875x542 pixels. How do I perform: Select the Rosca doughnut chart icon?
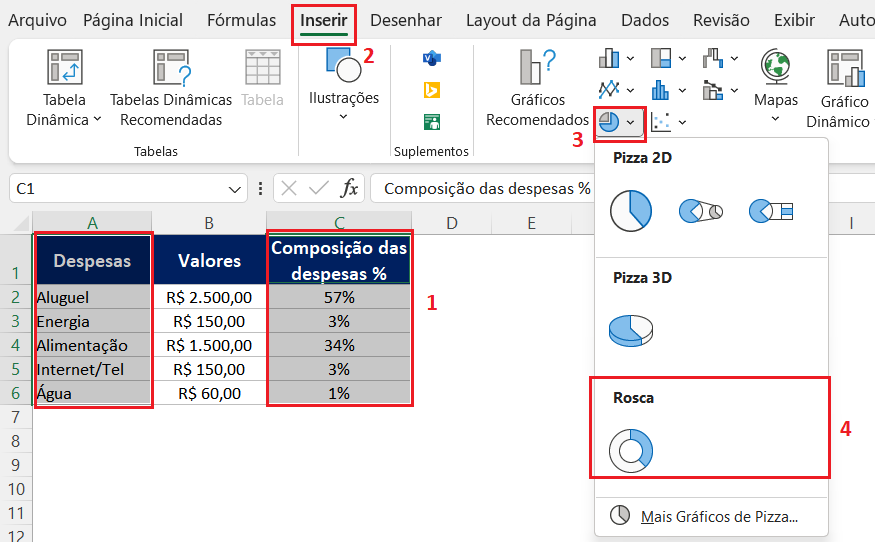point(631,451)
